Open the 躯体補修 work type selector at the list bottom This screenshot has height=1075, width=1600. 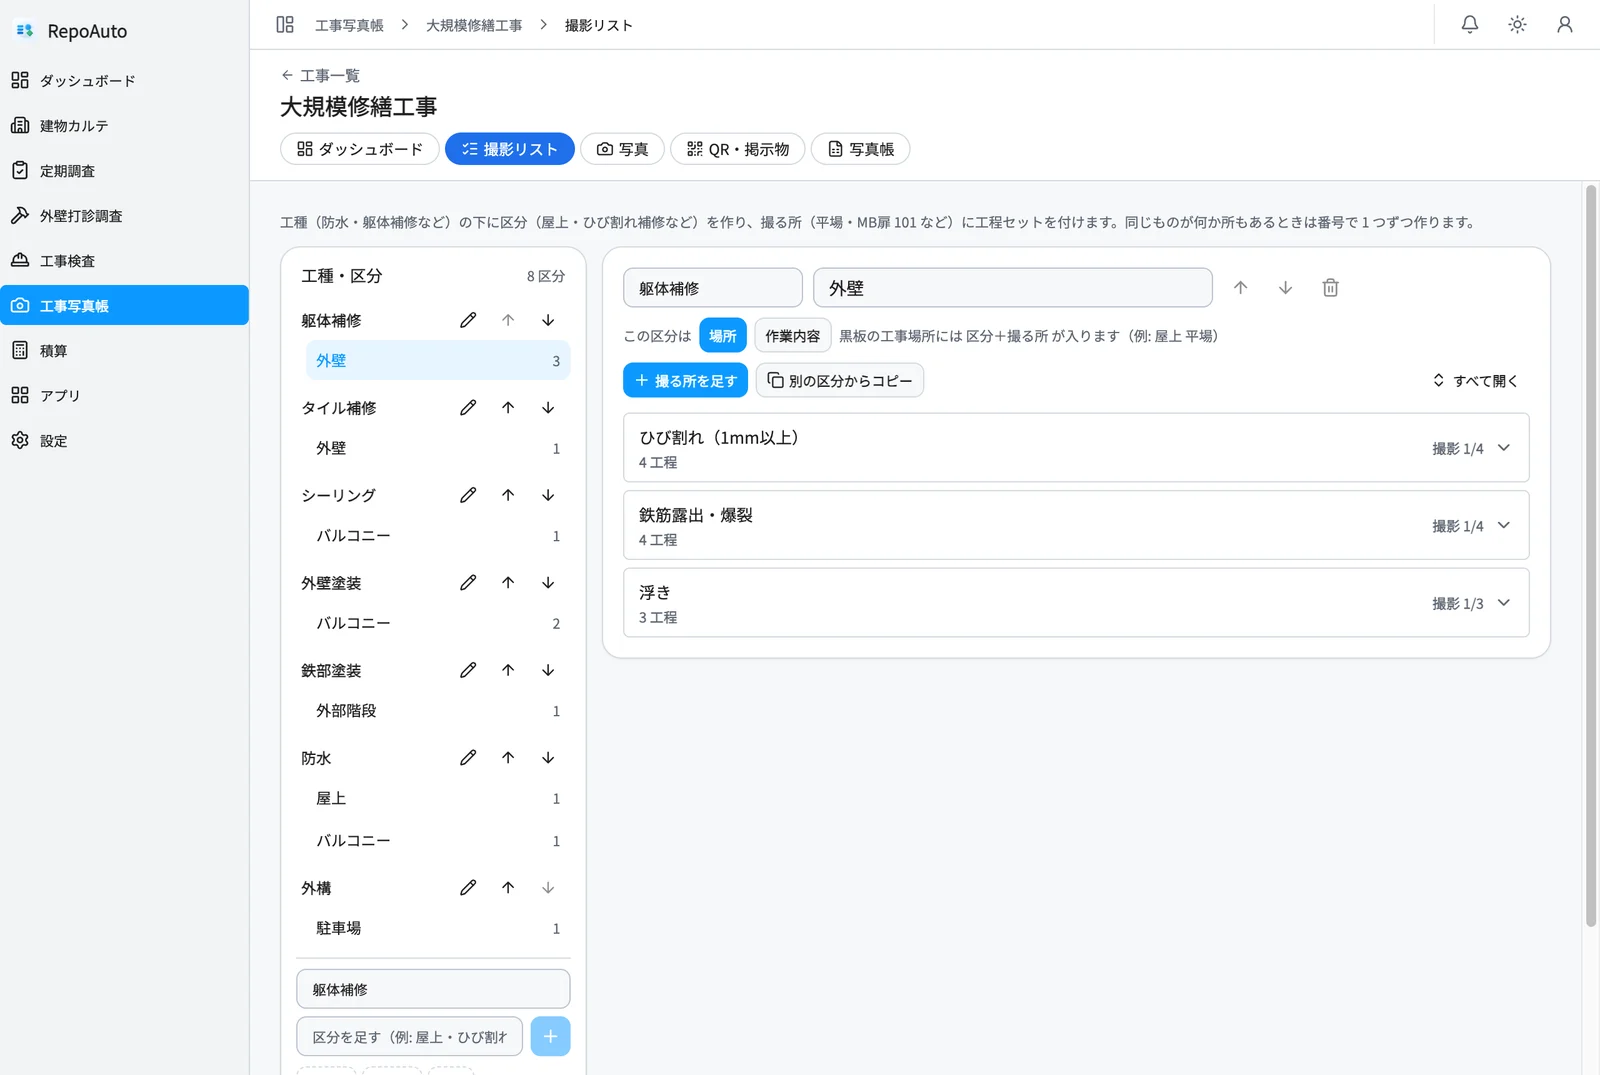pyautogui.click(x=433, y=989)
